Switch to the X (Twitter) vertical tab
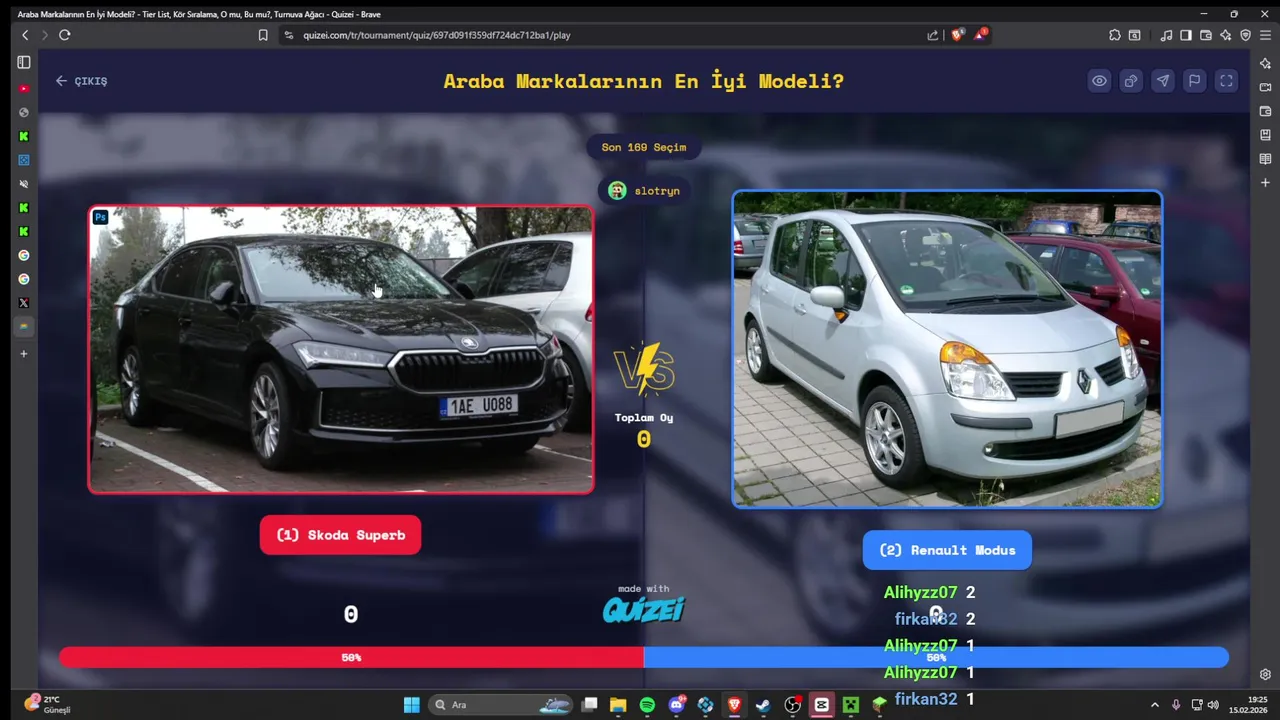 click(24, 303)
